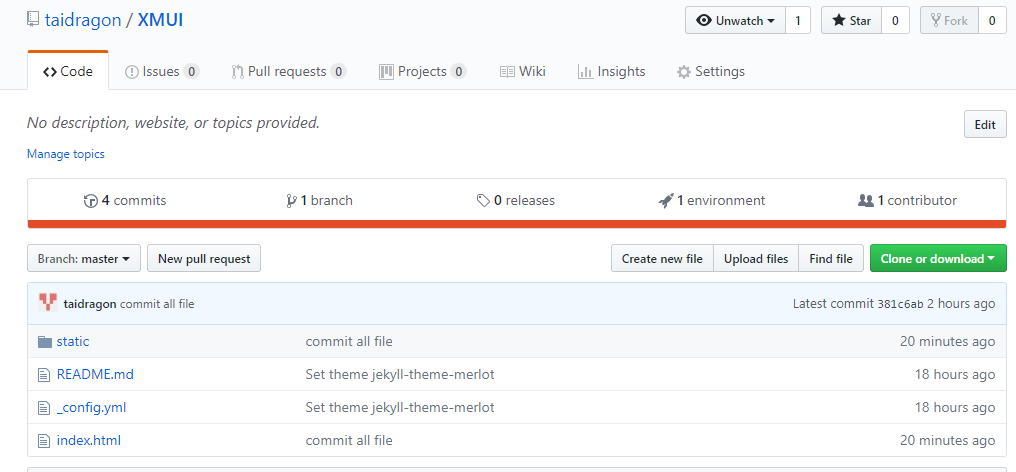
Task: Open the _config.yml row's 'Set theme jekyll-theme-merlot' commit message
Action: click(x=400, y=407)
